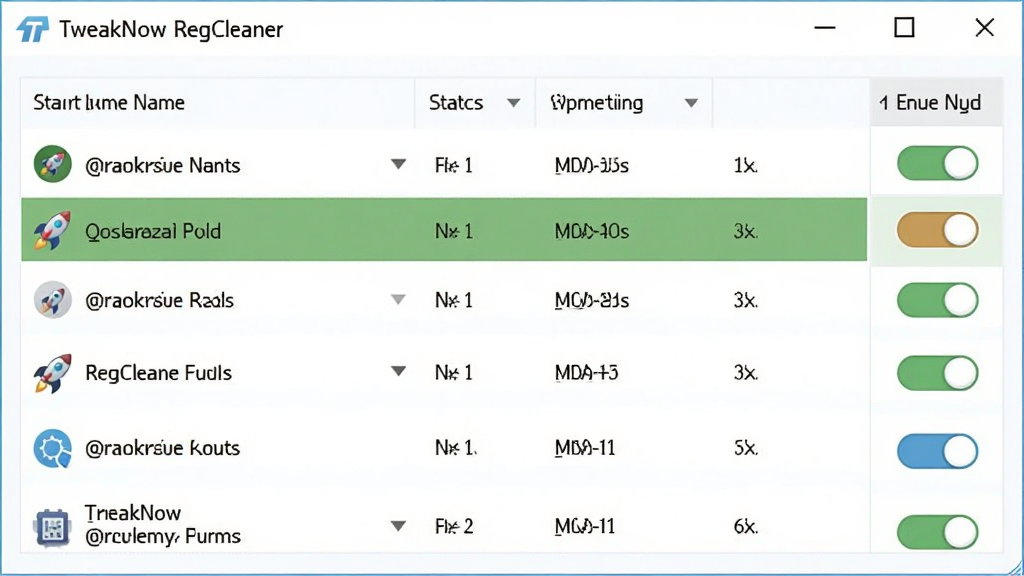The height and width of the screenshot is (576, 1024).
Task: Open the Wpmetiing column dropdown arrow
Action: pyautogui.click(x=692, y=103)
